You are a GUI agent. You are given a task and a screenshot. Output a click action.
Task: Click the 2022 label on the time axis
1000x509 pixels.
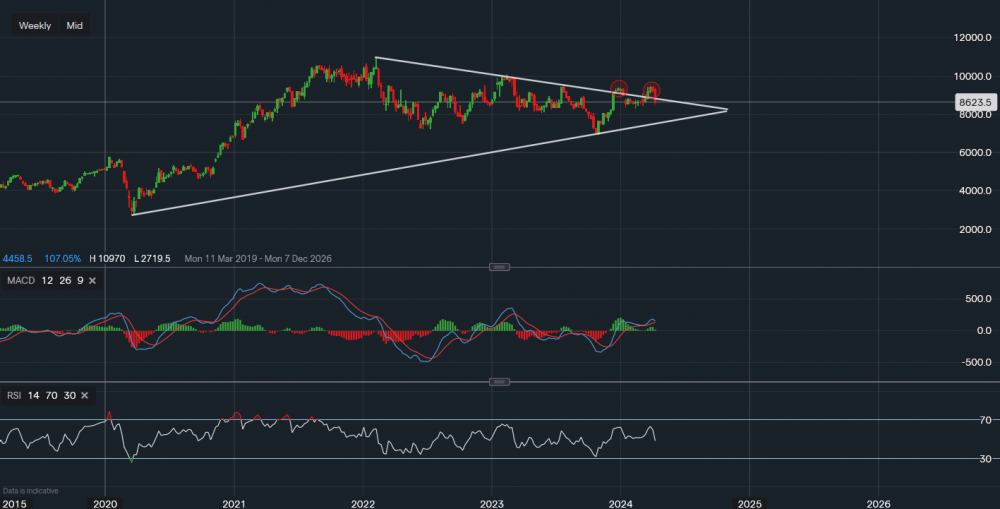click(363, 503)
